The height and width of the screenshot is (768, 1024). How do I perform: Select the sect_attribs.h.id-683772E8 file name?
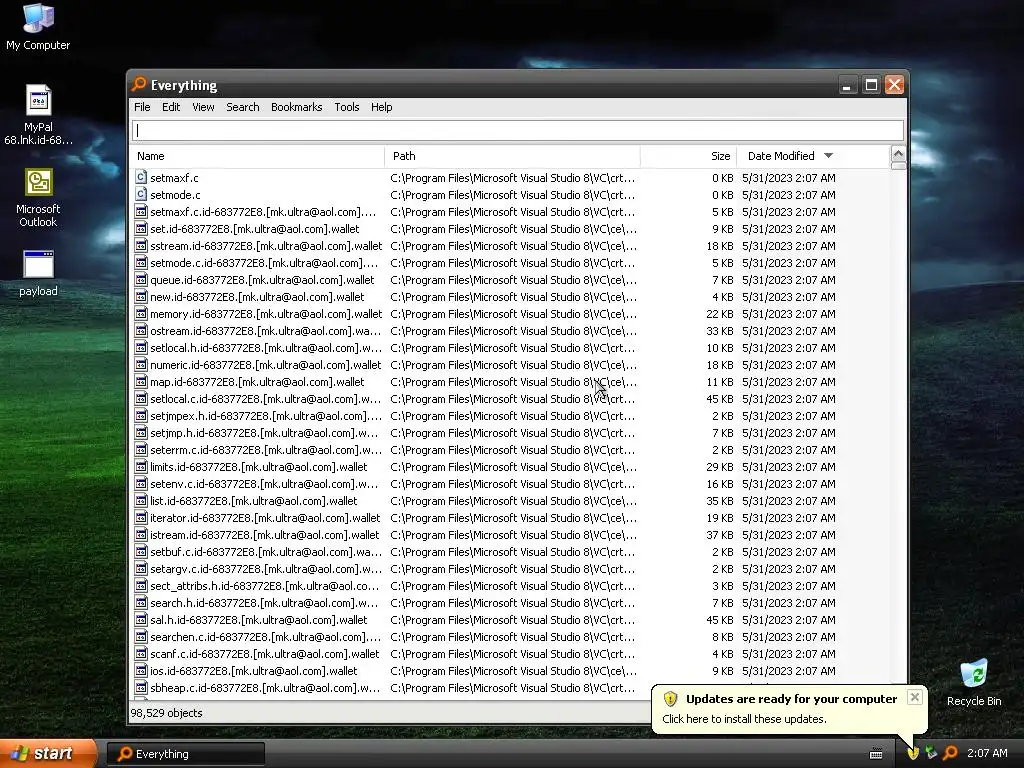[x=264, y=586]
